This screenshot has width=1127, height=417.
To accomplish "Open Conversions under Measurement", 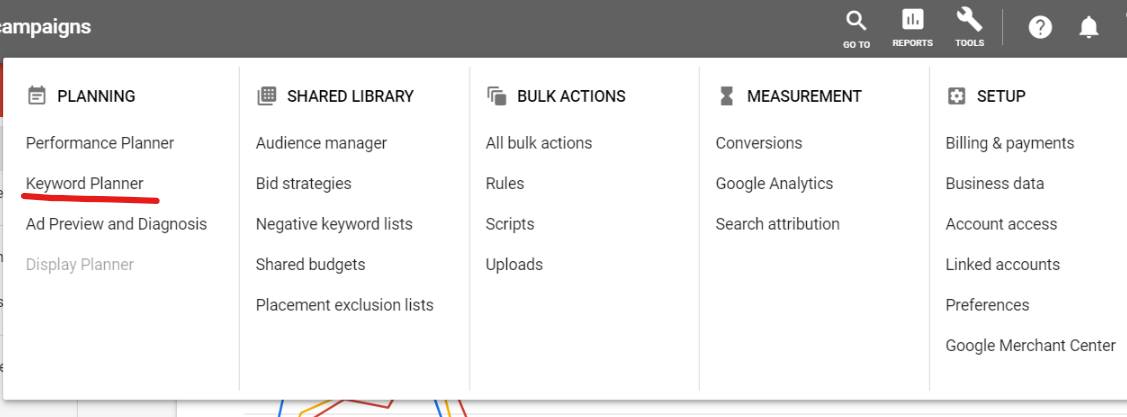I will tap(759, 143).
